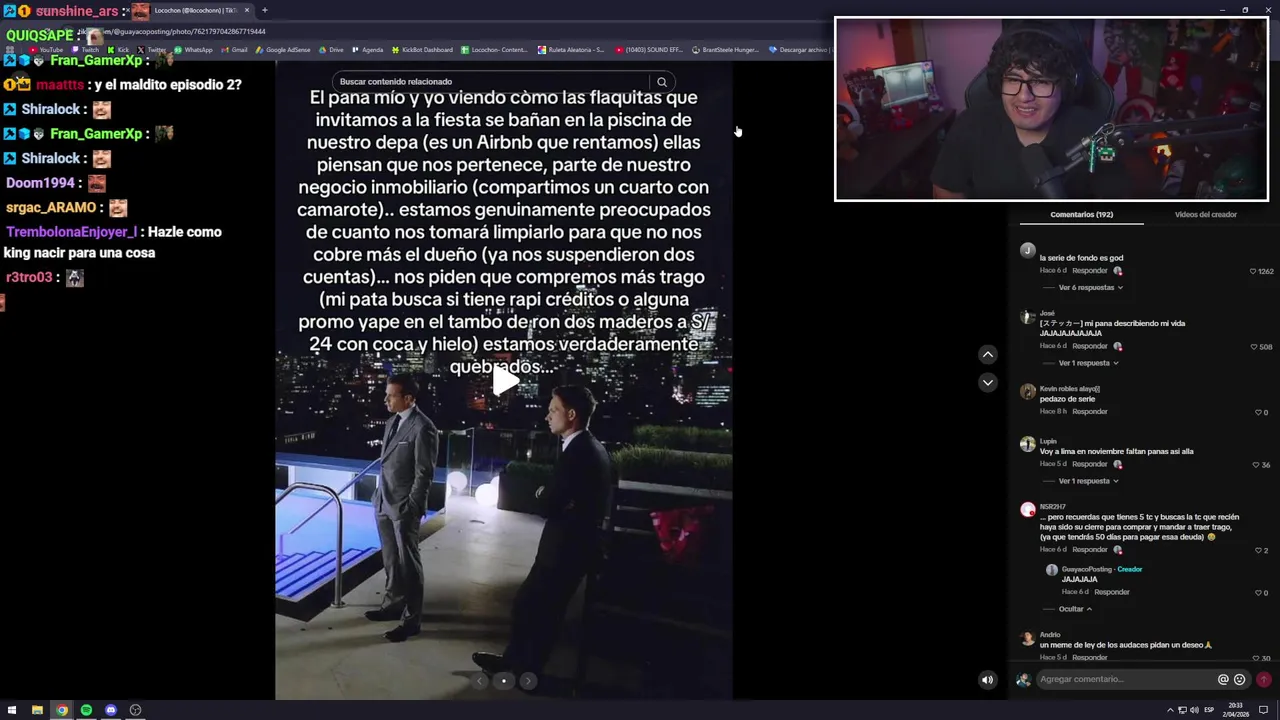Focus the 'Agregar comentario...' input field

point(1125,679)
